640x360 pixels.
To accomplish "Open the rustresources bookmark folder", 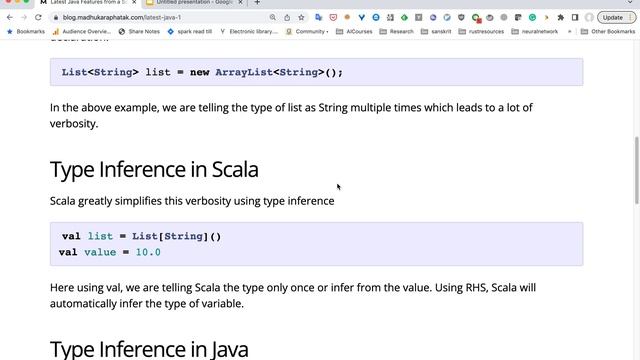I will pos(481,31).
